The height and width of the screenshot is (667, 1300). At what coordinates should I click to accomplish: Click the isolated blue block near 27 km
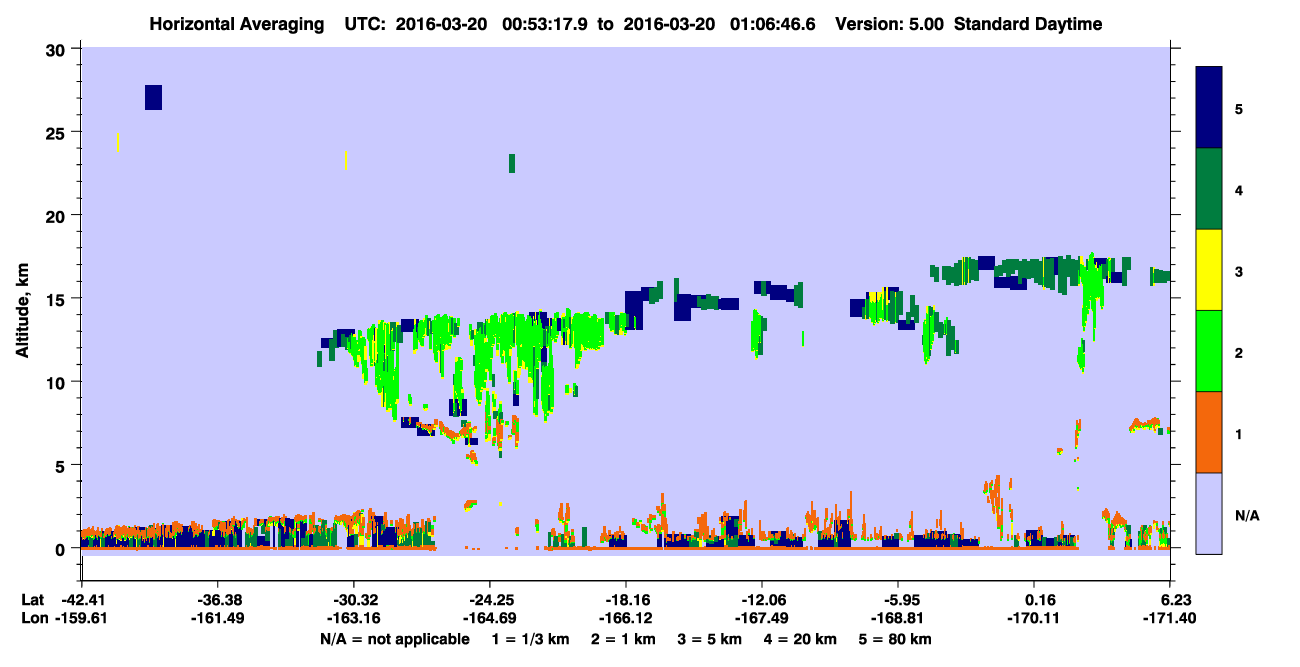tap(153, 97)
